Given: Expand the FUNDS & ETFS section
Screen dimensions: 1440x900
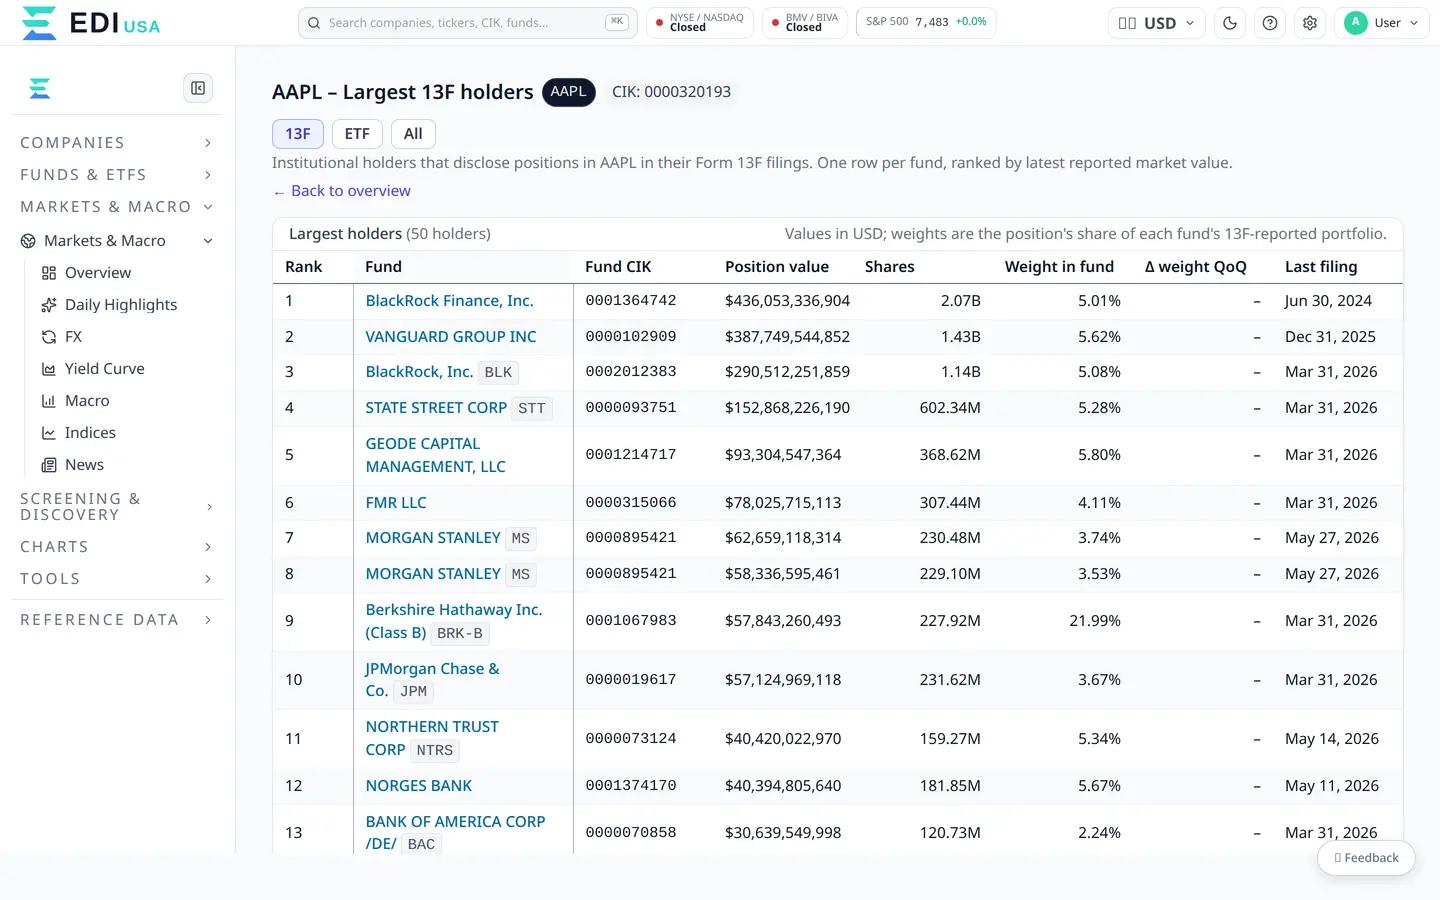Looking at the screenshot, I should pyautogui.click(x=117, y=175).
